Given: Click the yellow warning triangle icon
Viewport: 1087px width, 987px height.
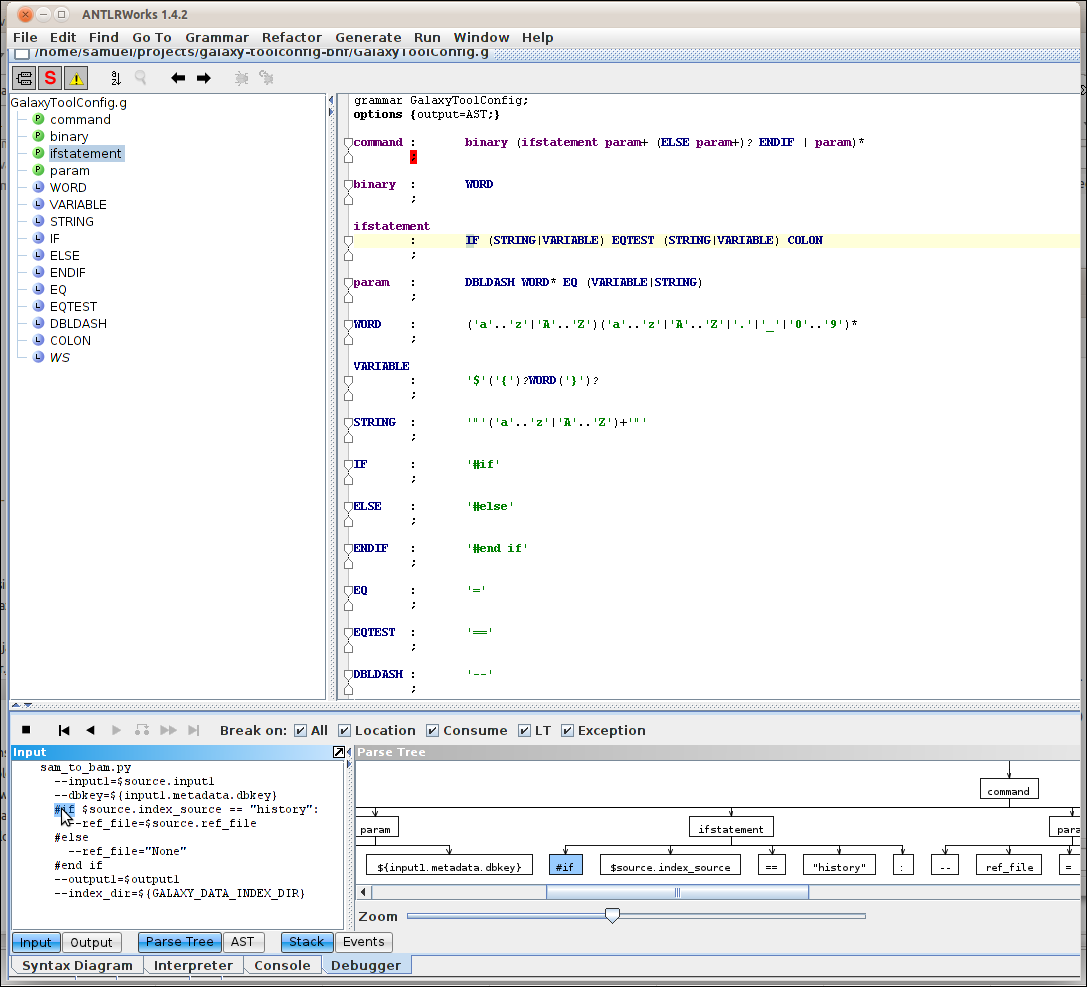Looking at the screenshot, I should coord(76,78).
